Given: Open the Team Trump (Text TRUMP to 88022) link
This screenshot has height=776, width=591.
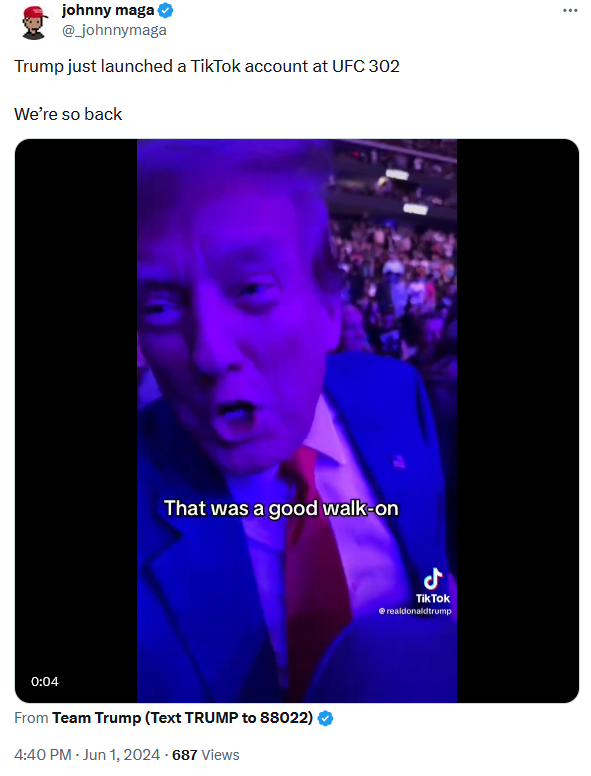Looking at the screenshot, I should [x=183, y=718].
